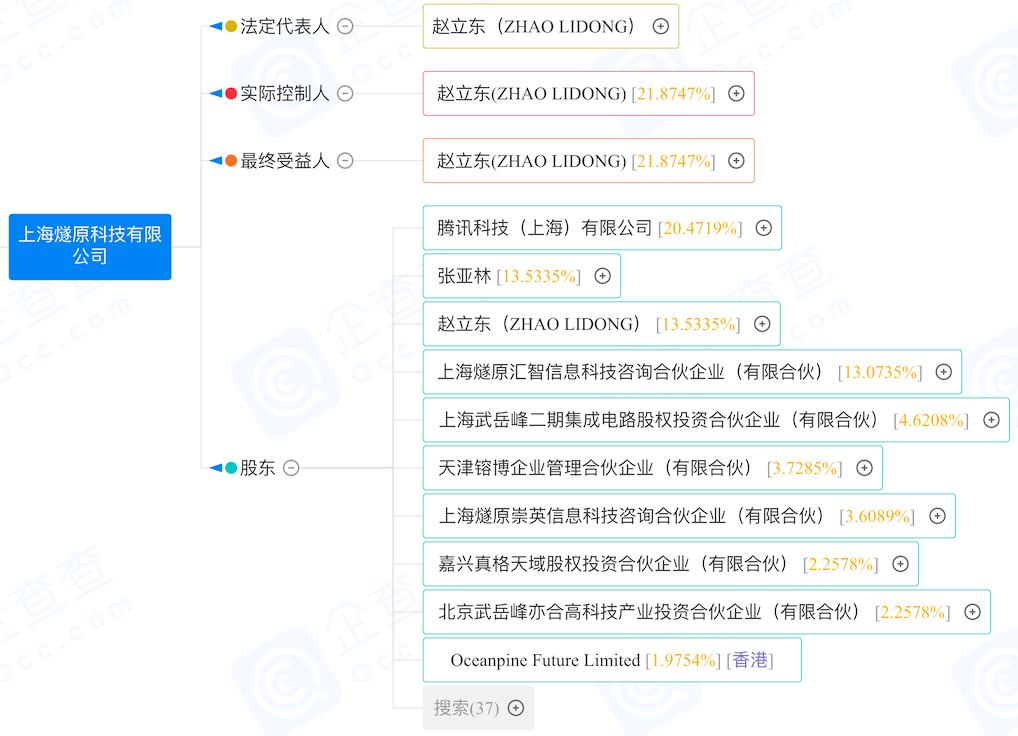Click 20.4719% percentage of 腾讯科技

coord(700,228)
